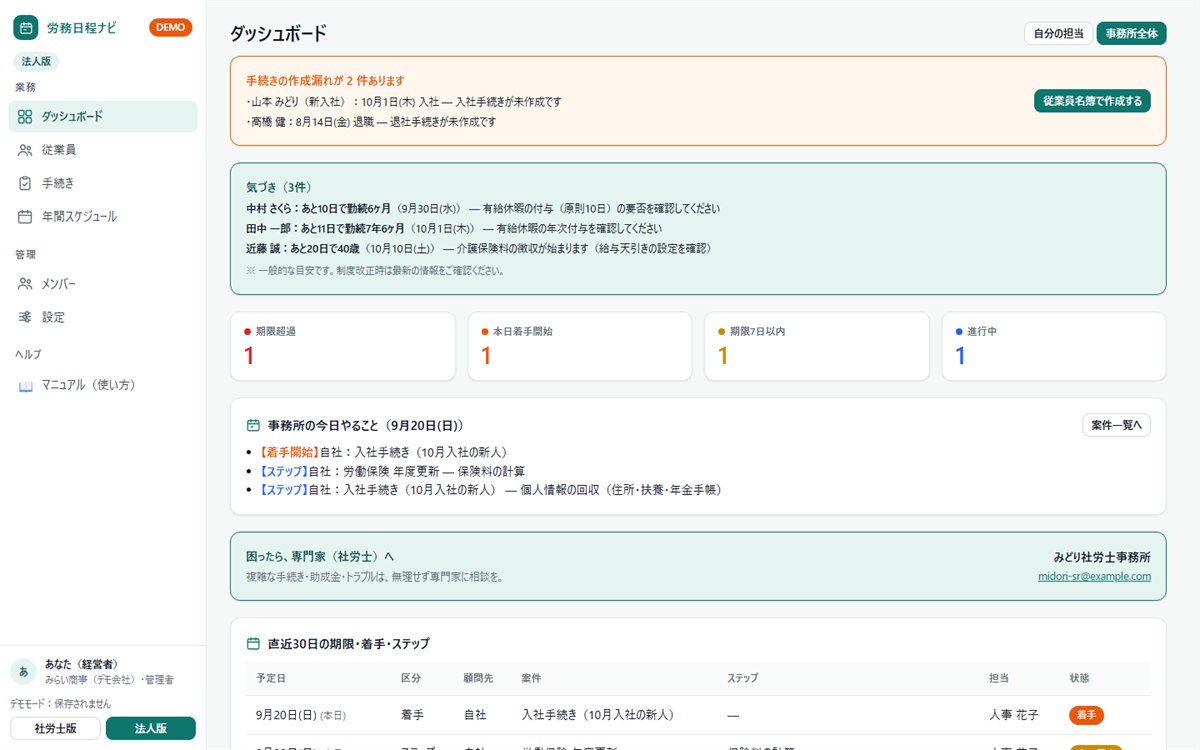
Task: Click the 近藤 誠 notice line
Action: coord(479,248)
